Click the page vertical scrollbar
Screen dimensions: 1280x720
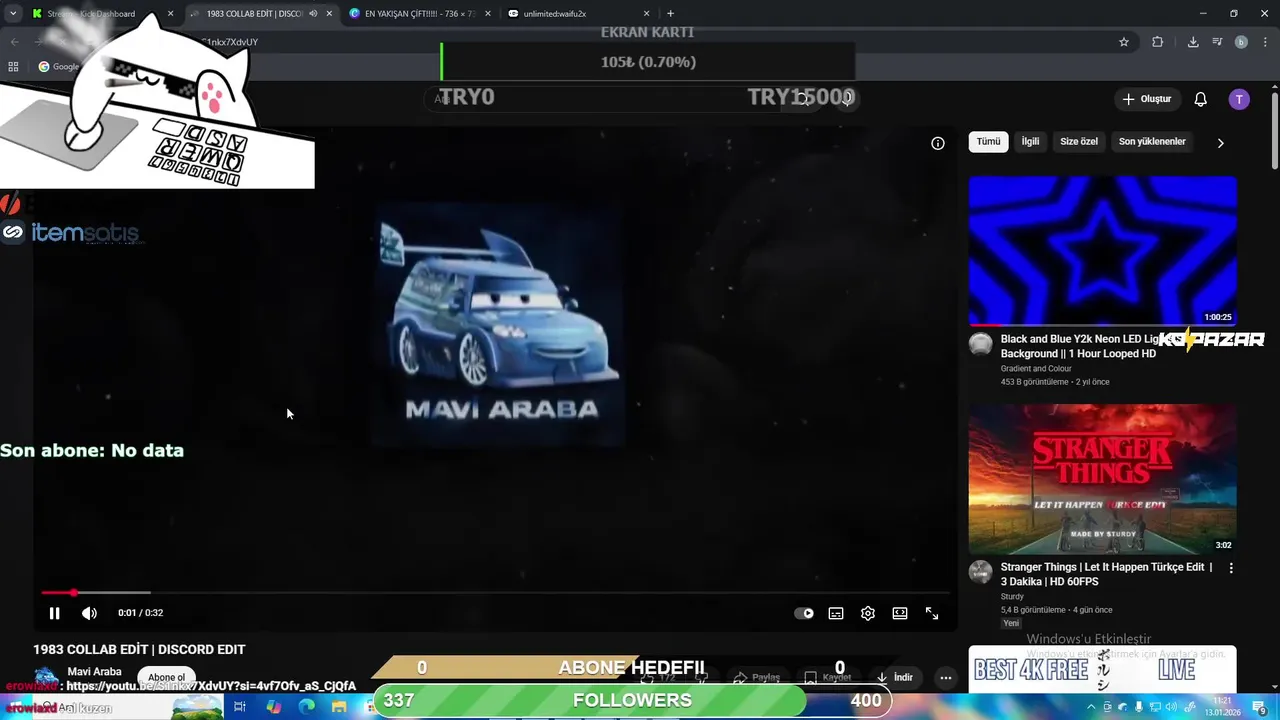tap(1274, 130)
